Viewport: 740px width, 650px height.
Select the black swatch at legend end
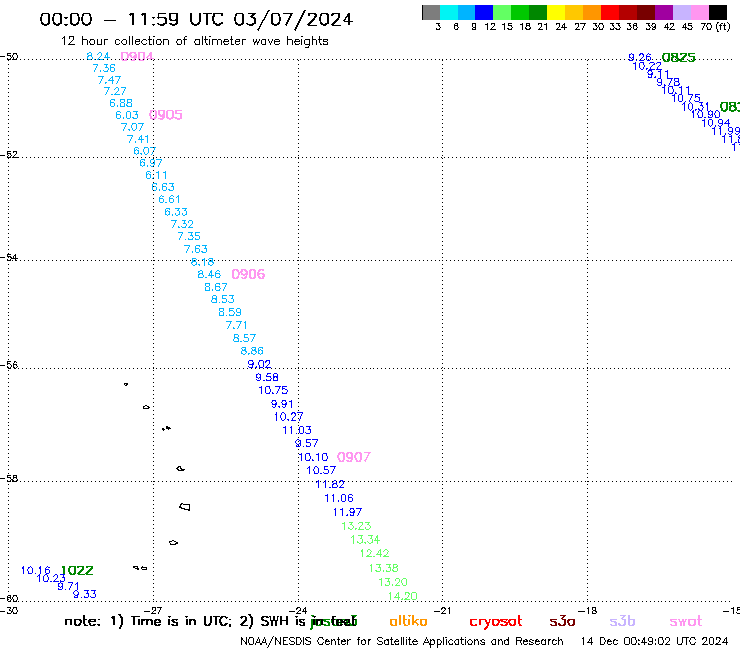[718, 12]
